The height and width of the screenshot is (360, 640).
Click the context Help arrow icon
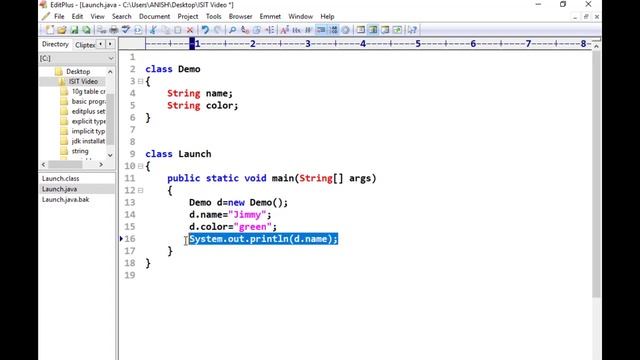click(x=412, y=30)
